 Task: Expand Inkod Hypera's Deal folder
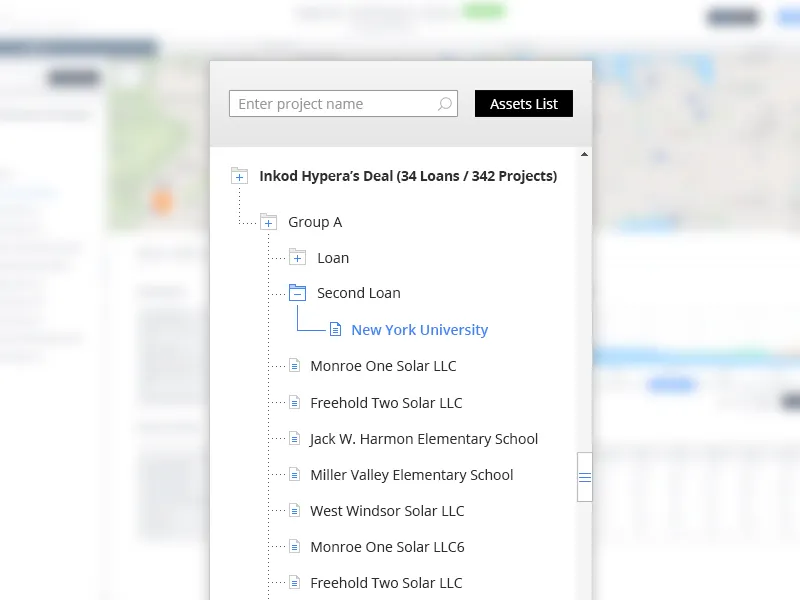pyautogui.click(x=239, y=176)
